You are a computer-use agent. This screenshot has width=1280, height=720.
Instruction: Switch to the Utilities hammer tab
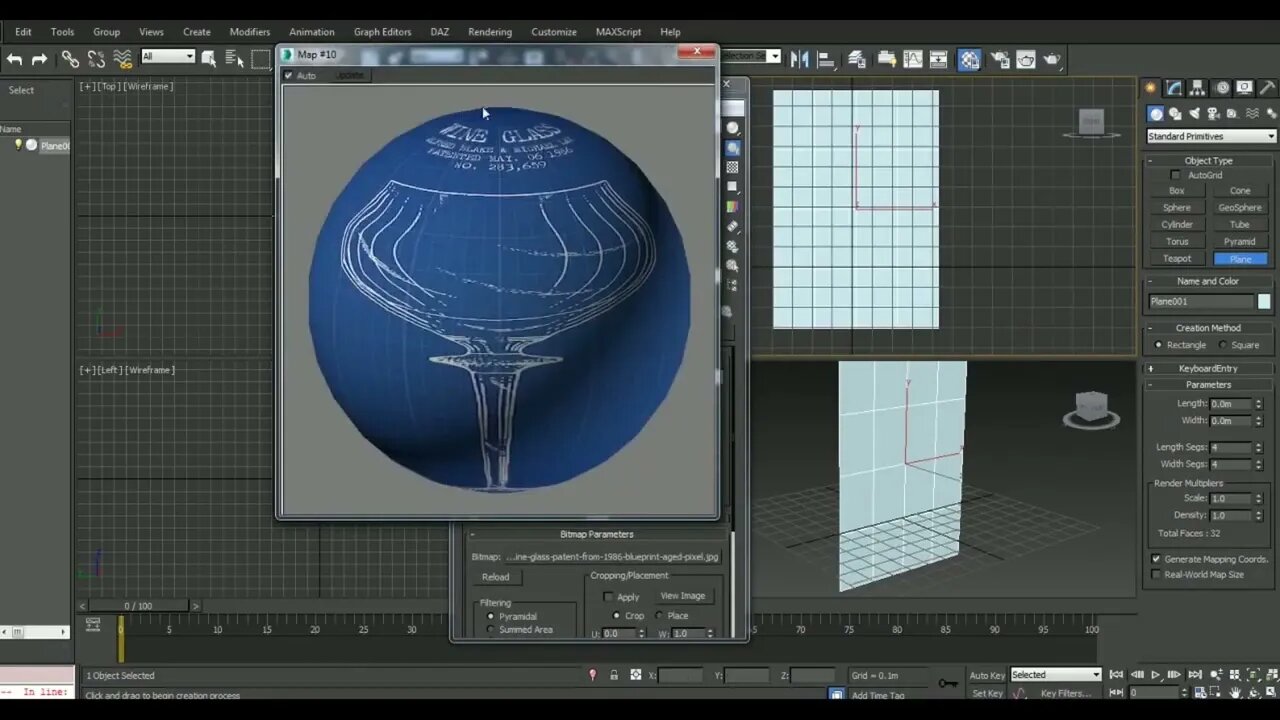pyautogui.click(x=1268, y=88)
